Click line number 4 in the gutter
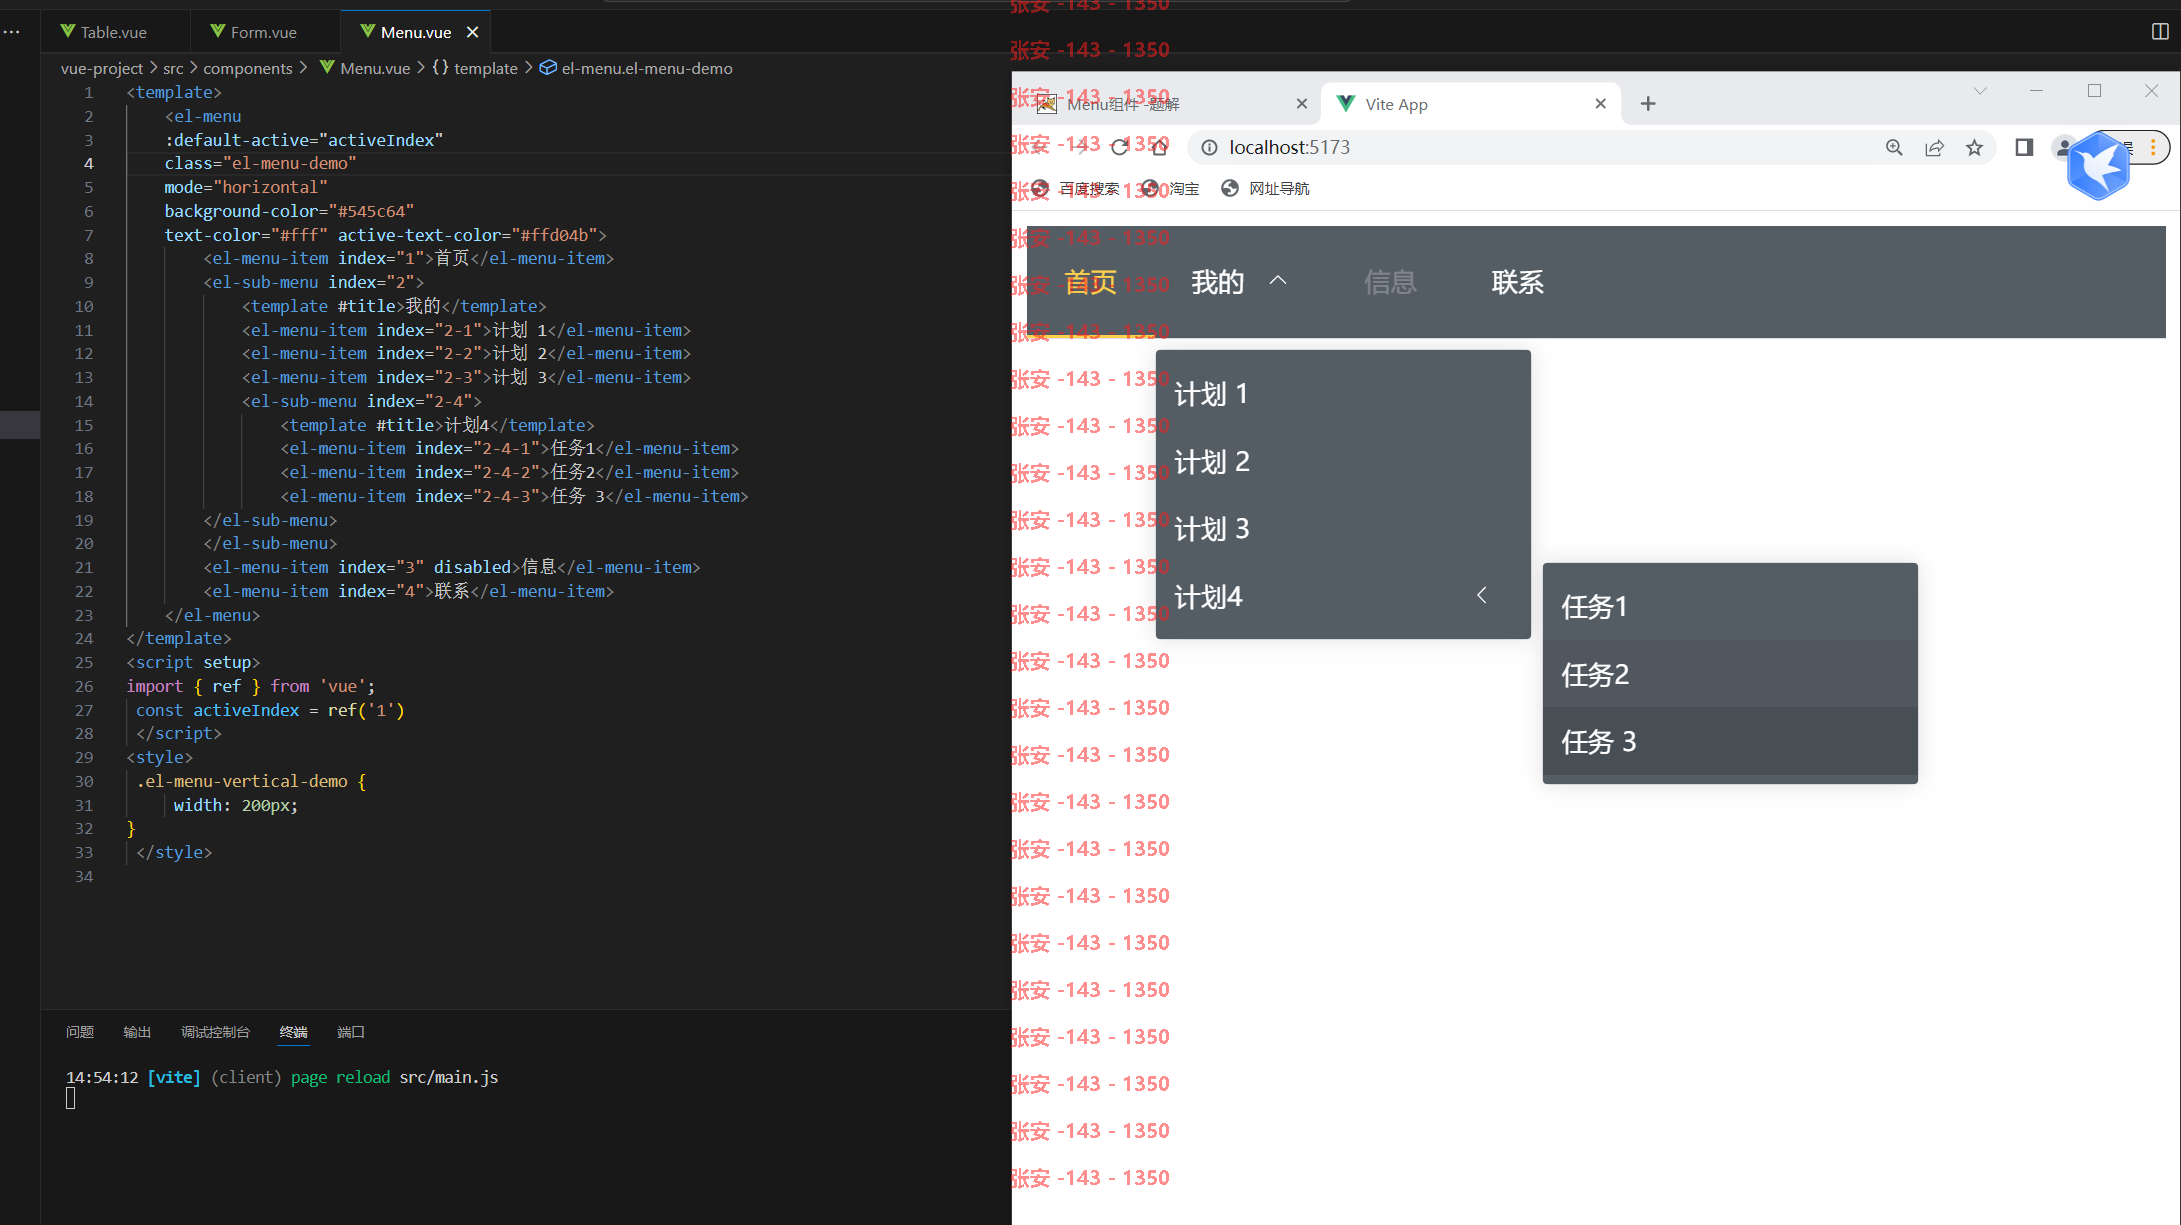This screenshot has width=2181, height=1225. (88, 163)
